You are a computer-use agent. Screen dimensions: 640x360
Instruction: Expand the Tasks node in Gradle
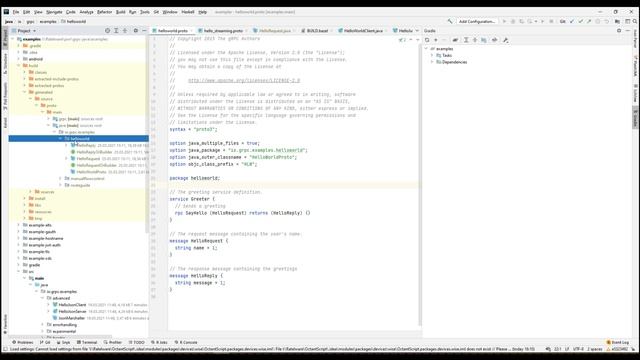click(x=432, y=55)
